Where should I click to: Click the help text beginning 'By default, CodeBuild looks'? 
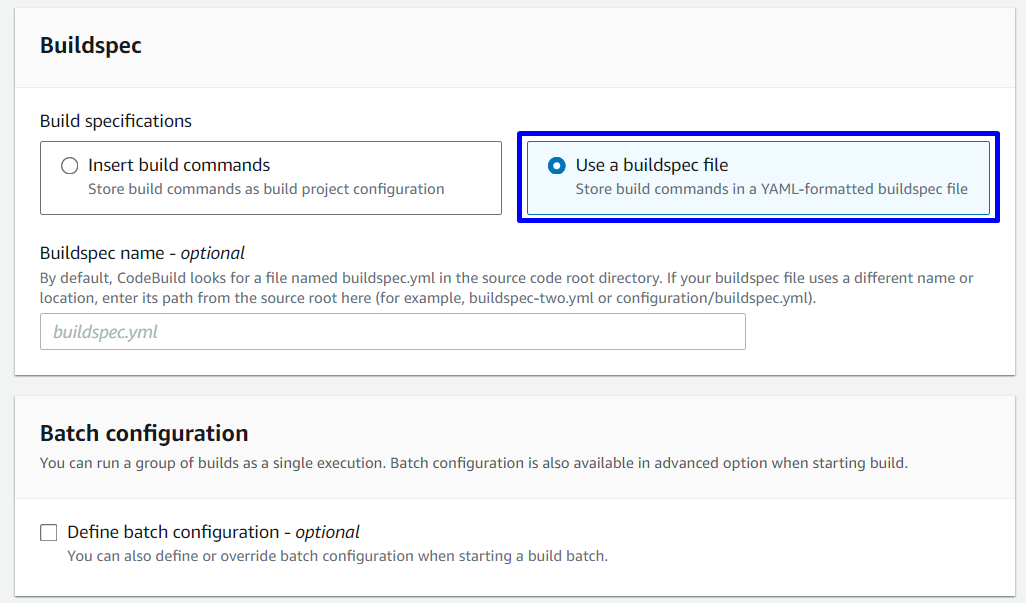tap(300, 278)
